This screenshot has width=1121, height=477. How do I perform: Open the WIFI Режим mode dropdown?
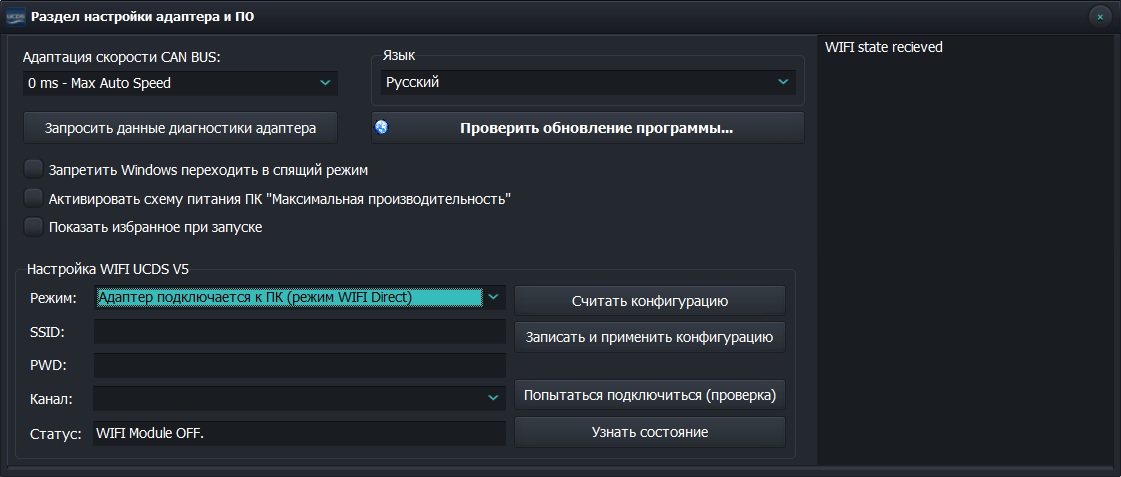493,297
